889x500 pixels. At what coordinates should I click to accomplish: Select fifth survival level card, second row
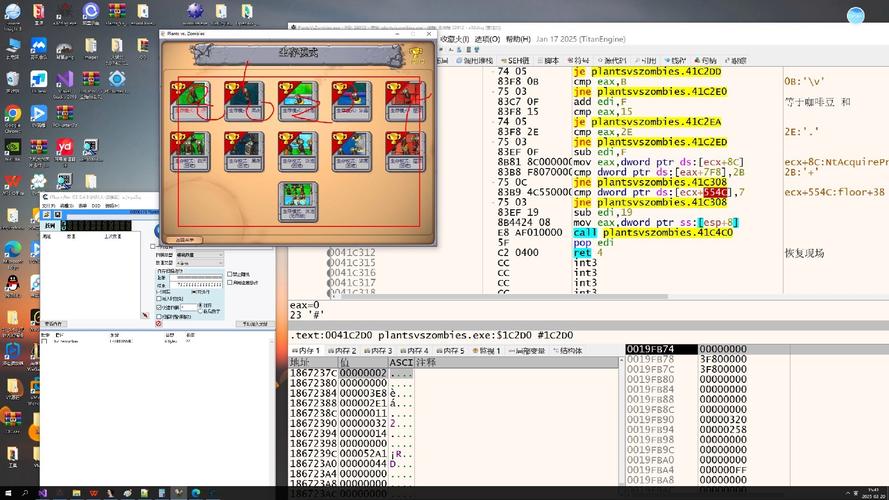(405, 151)
